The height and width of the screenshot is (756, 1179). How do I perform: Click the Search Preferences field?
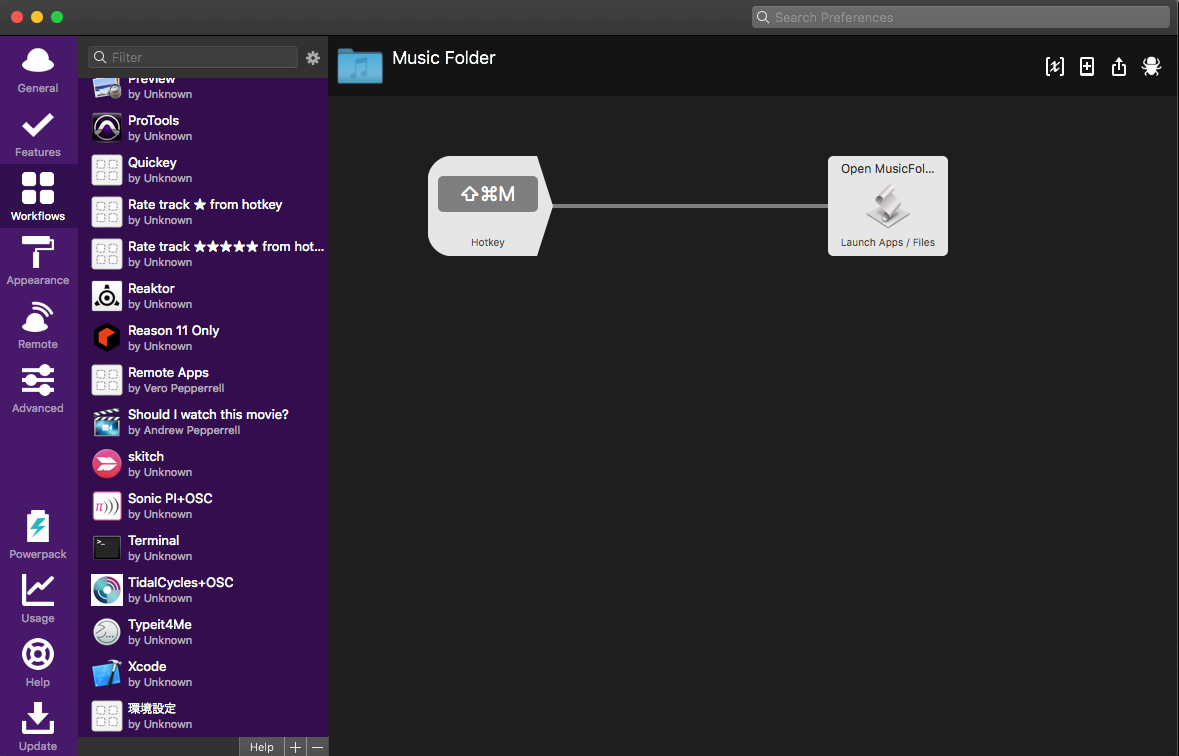[x=960, y=17]
